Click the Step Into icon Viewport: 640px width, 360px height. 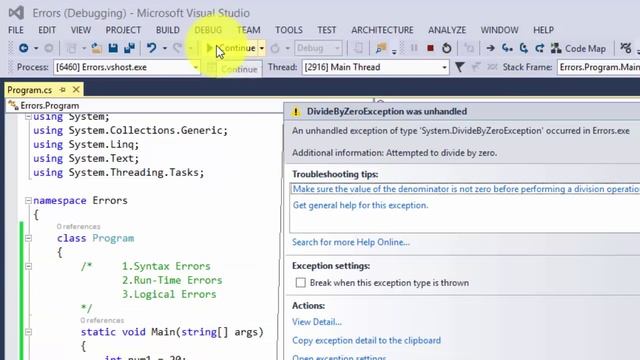point(507,48)
